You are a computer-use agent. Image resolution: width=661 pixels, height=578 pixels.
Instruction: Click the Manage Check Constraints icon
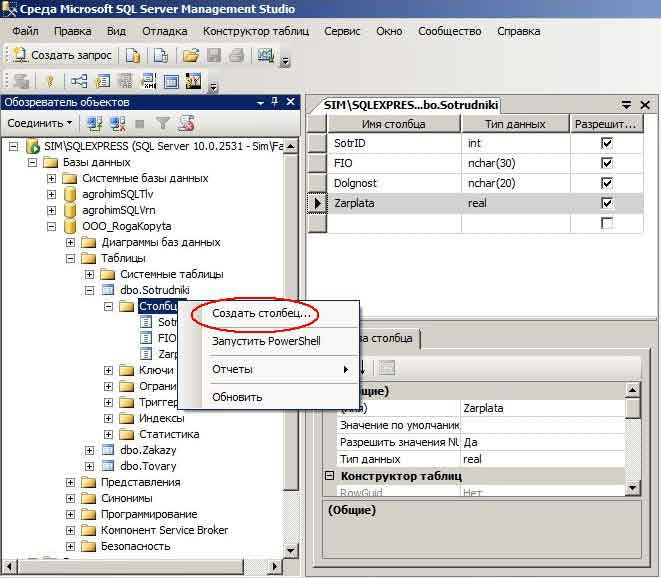[x=171, y=81]
